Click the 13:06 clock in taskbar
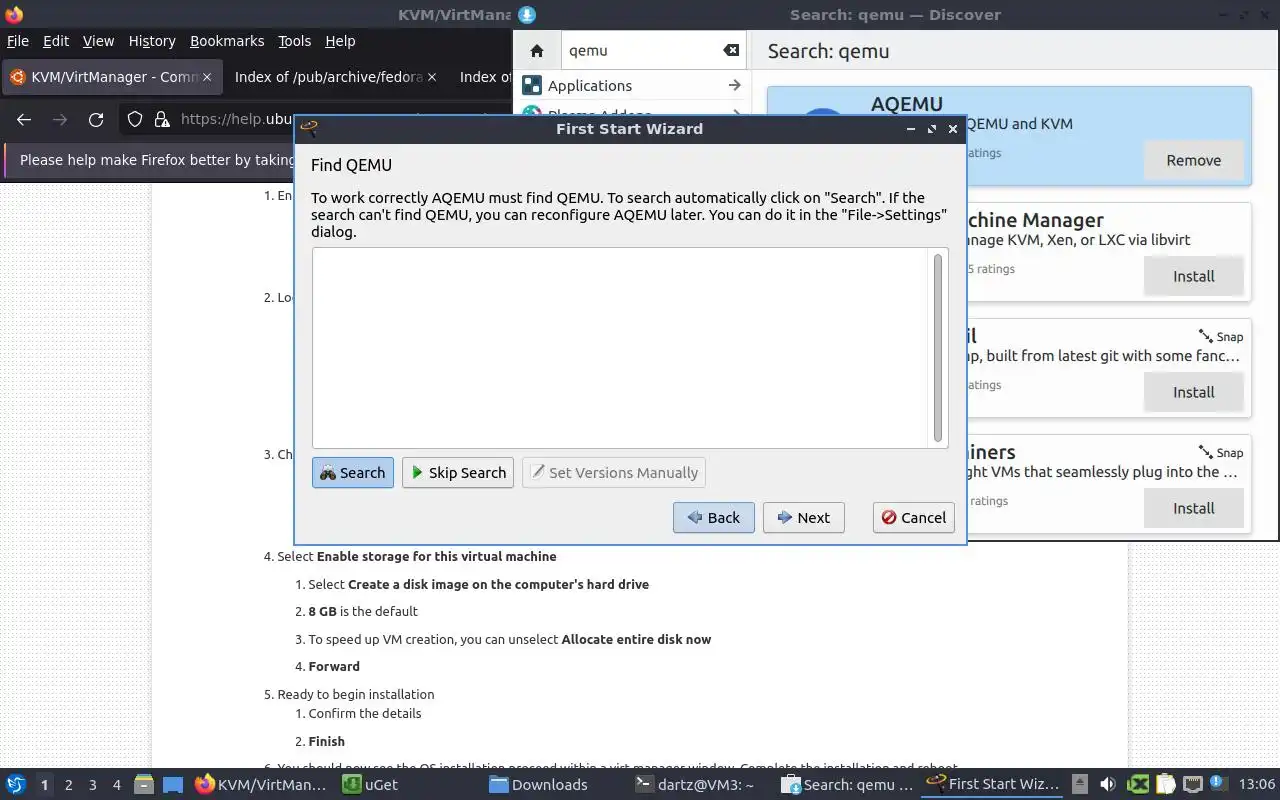The height and width of the screenshot is (800, 1280). coord(1256,785)
